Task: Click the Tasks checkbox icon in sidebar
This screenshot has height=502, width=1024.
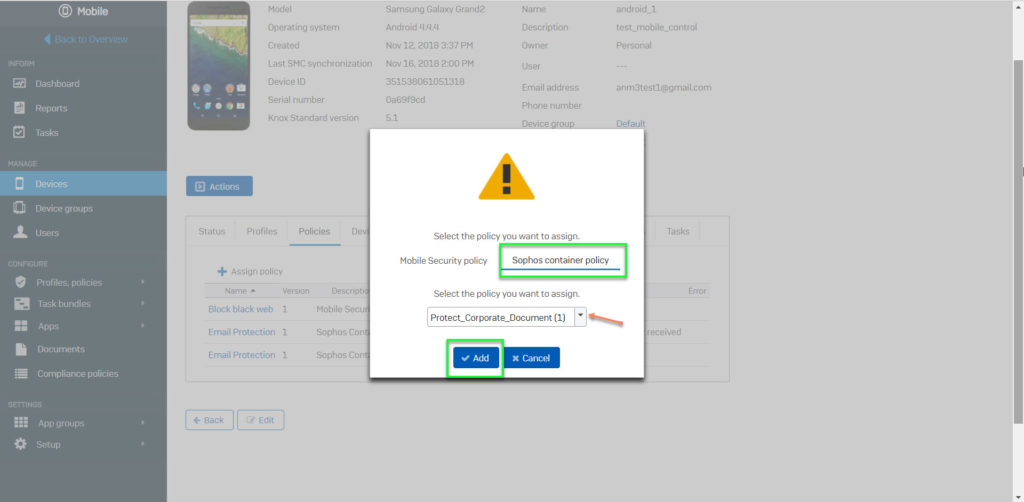Action: (20, 133)
